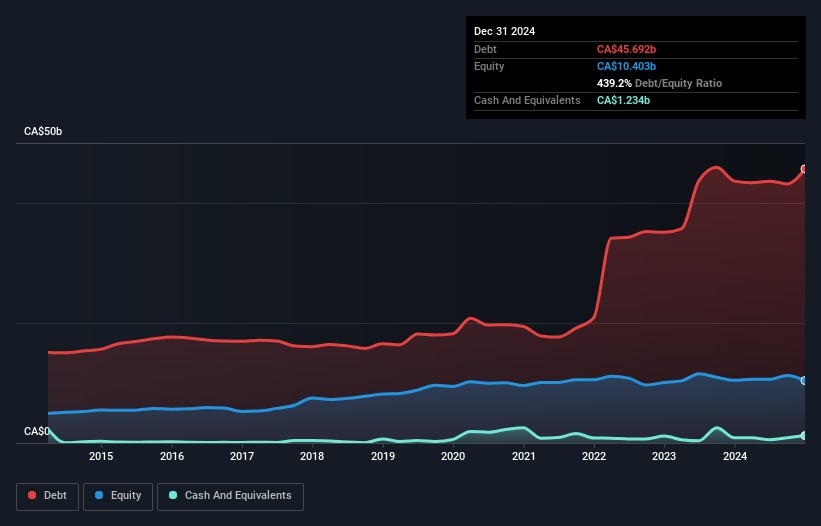
Task: Hide the Cash And Equivalents series
Action: pos(230,496)
